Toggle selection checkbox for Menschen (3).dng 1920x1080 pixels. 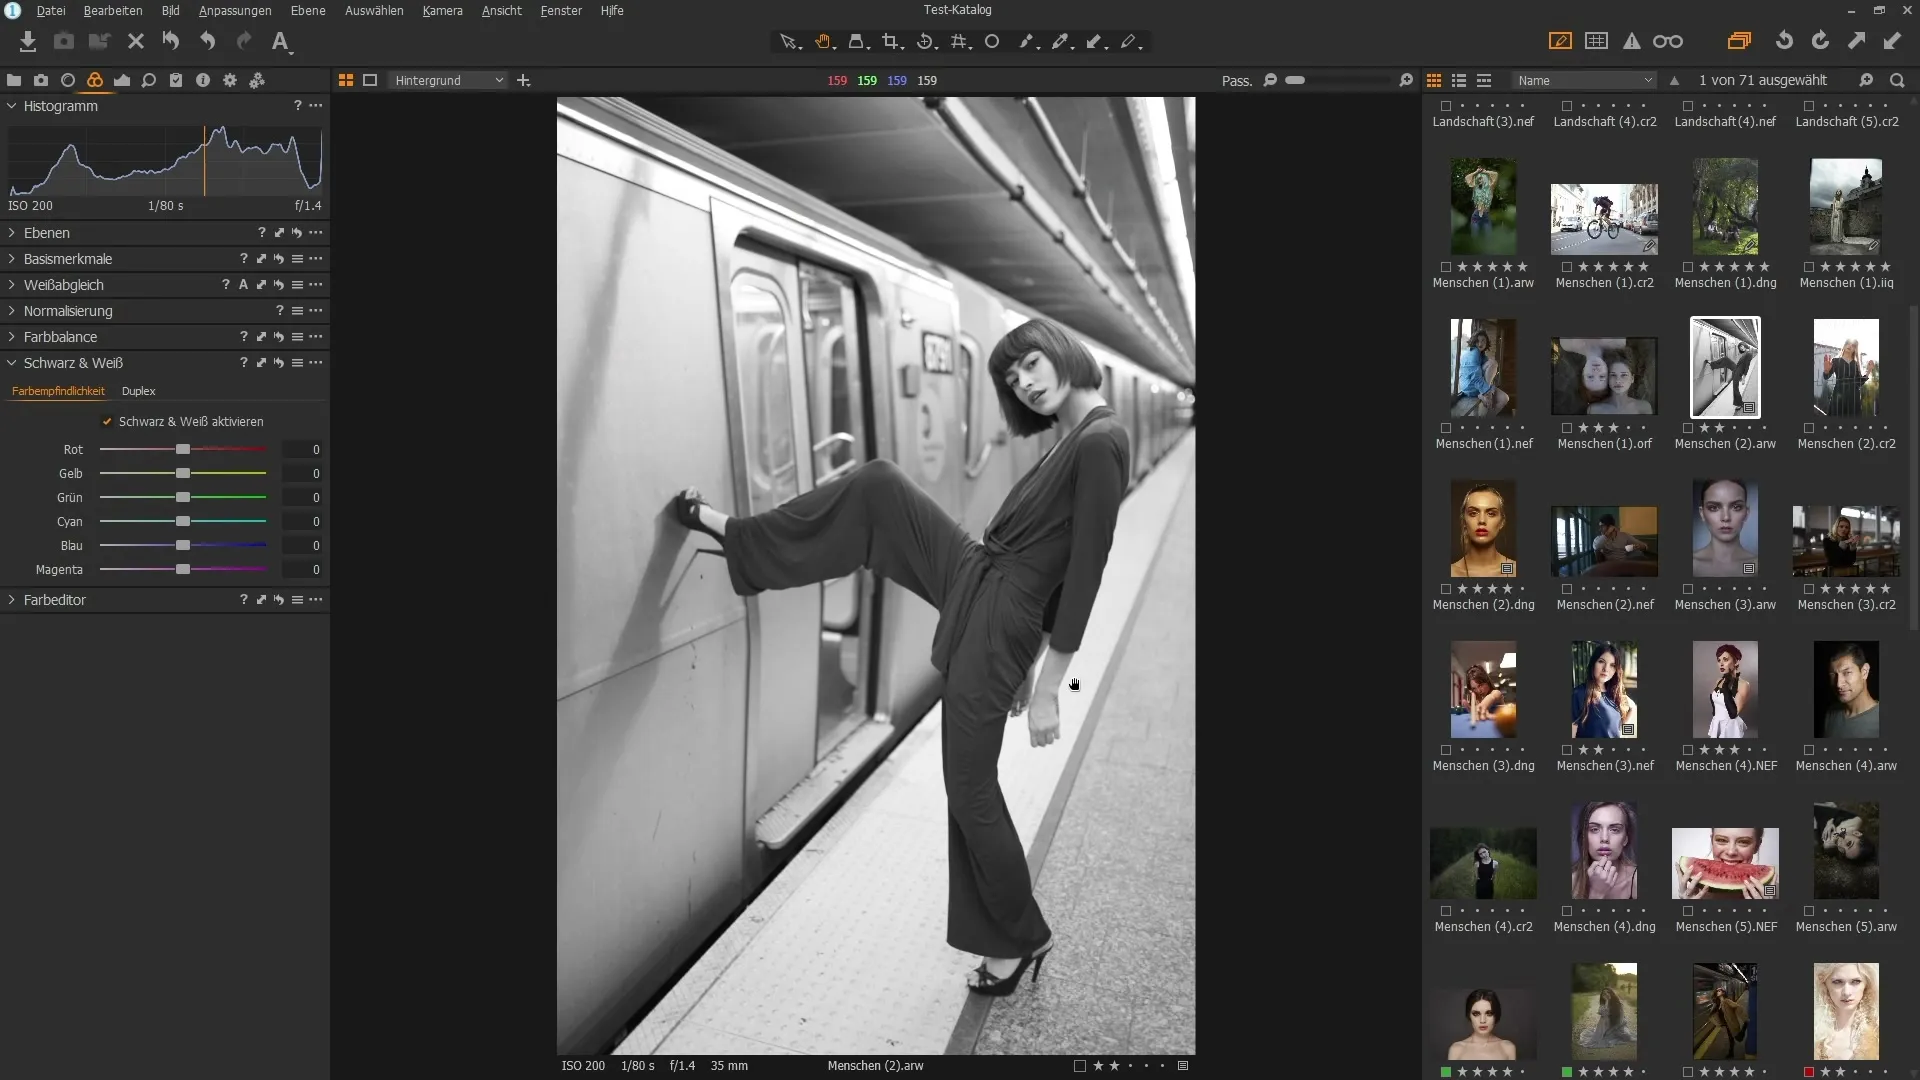click(x=1446, y=750)
